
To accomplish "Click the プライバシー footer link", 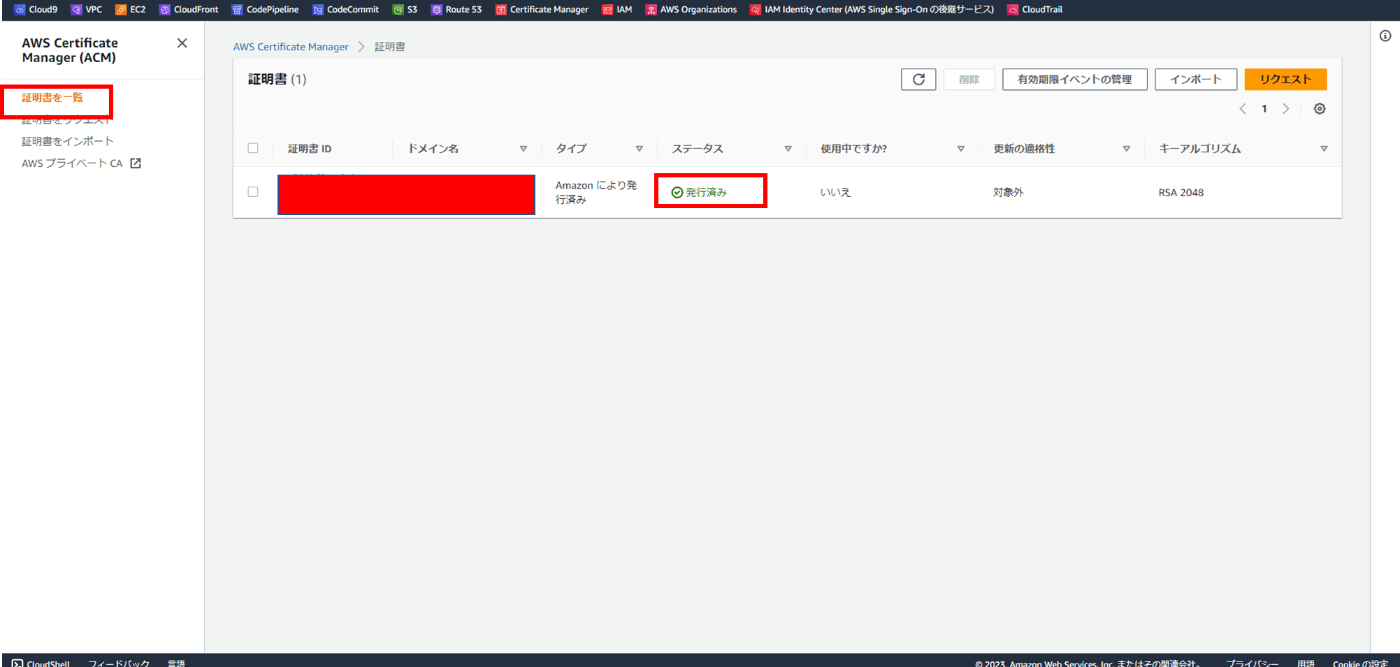I will (x=1253, y=663).
